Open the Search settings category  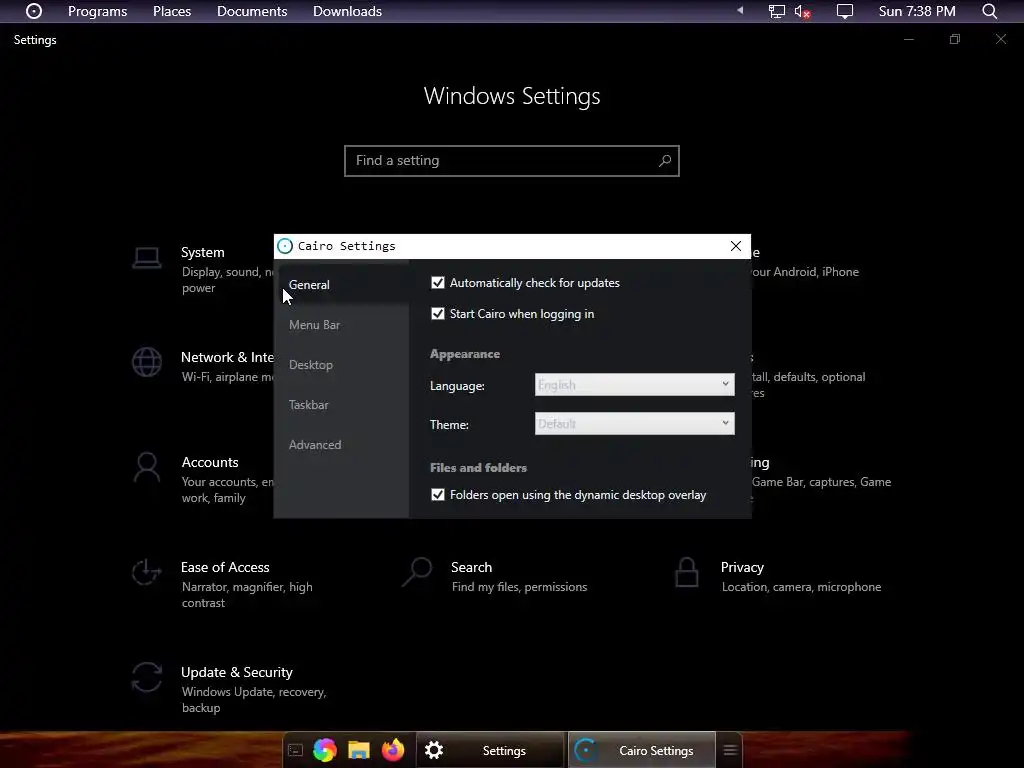[x=495, y=576]
